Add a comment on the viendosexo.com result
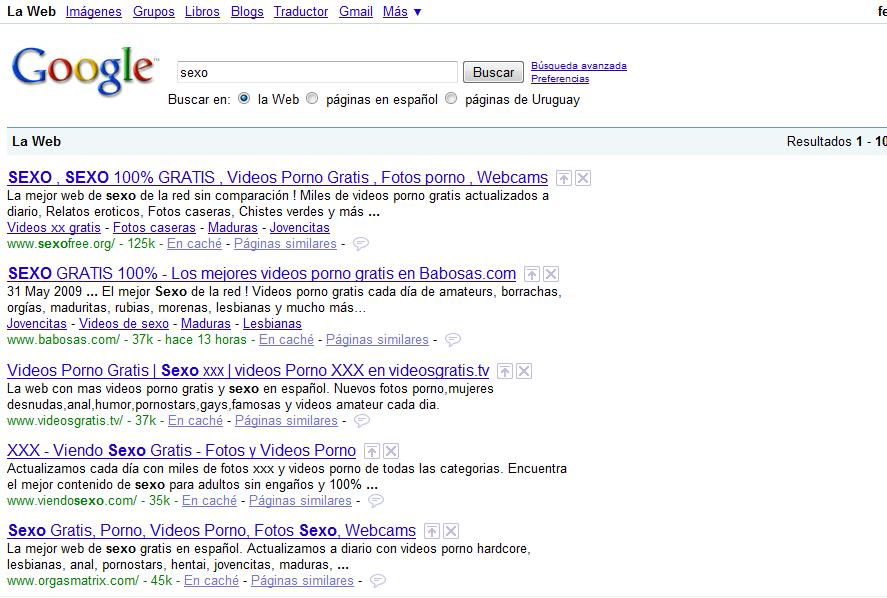The image size is (887, 598). [376, 501]
